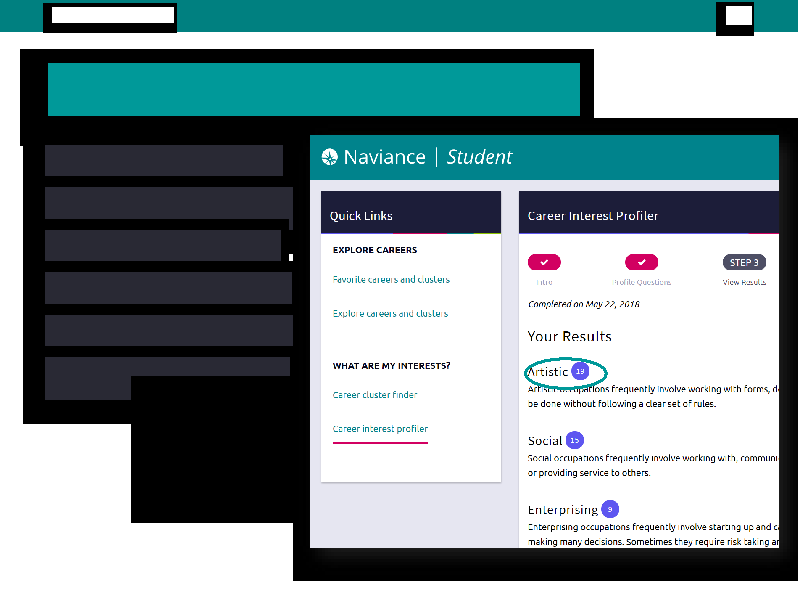The height and width of the screenshot is (600, 800).
Task: Click the Enterprising result heading
Action: tap(563, 510)
